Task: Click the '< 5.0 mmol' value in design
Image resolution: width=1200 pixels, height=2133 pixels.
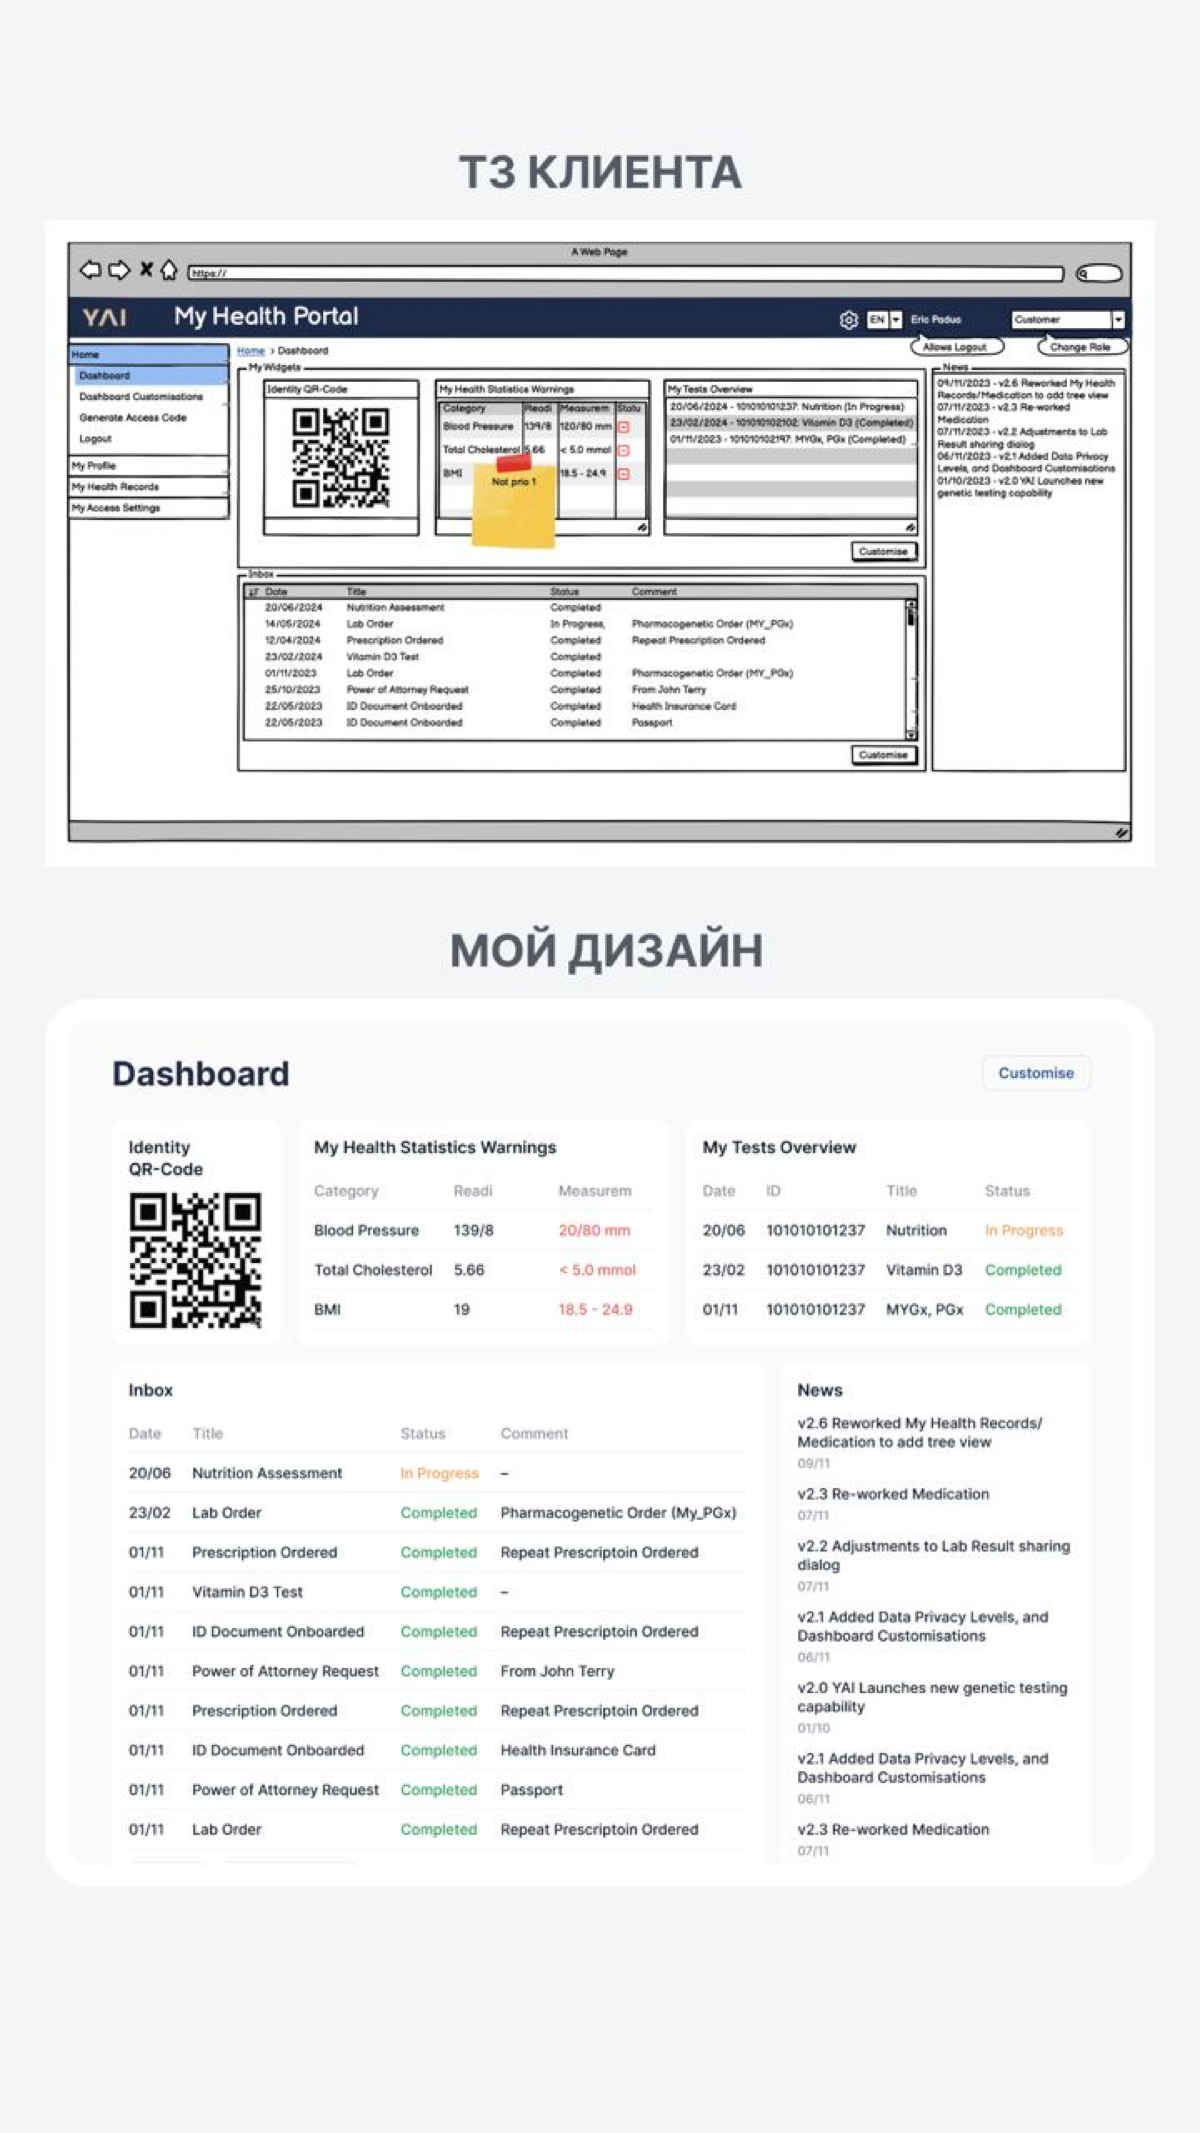Action: (597, 1270)
